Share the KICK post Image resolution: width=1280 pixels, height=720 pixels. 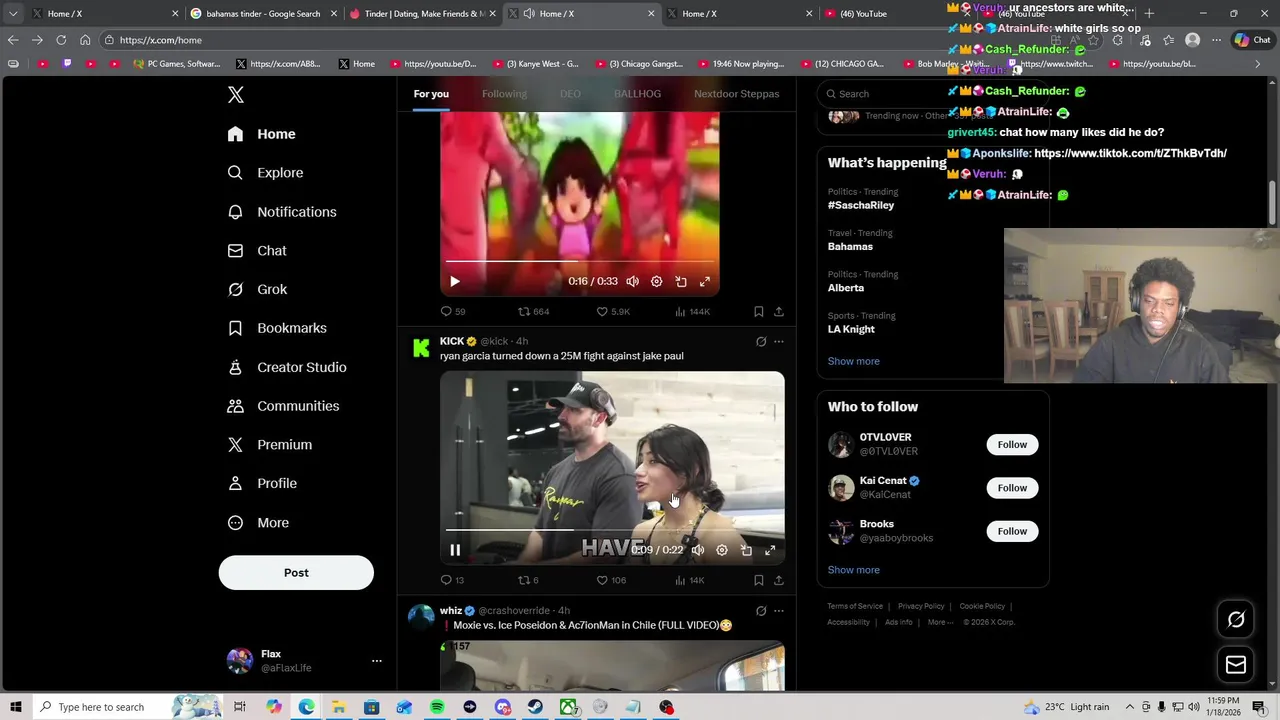click(x=779, y=580)
